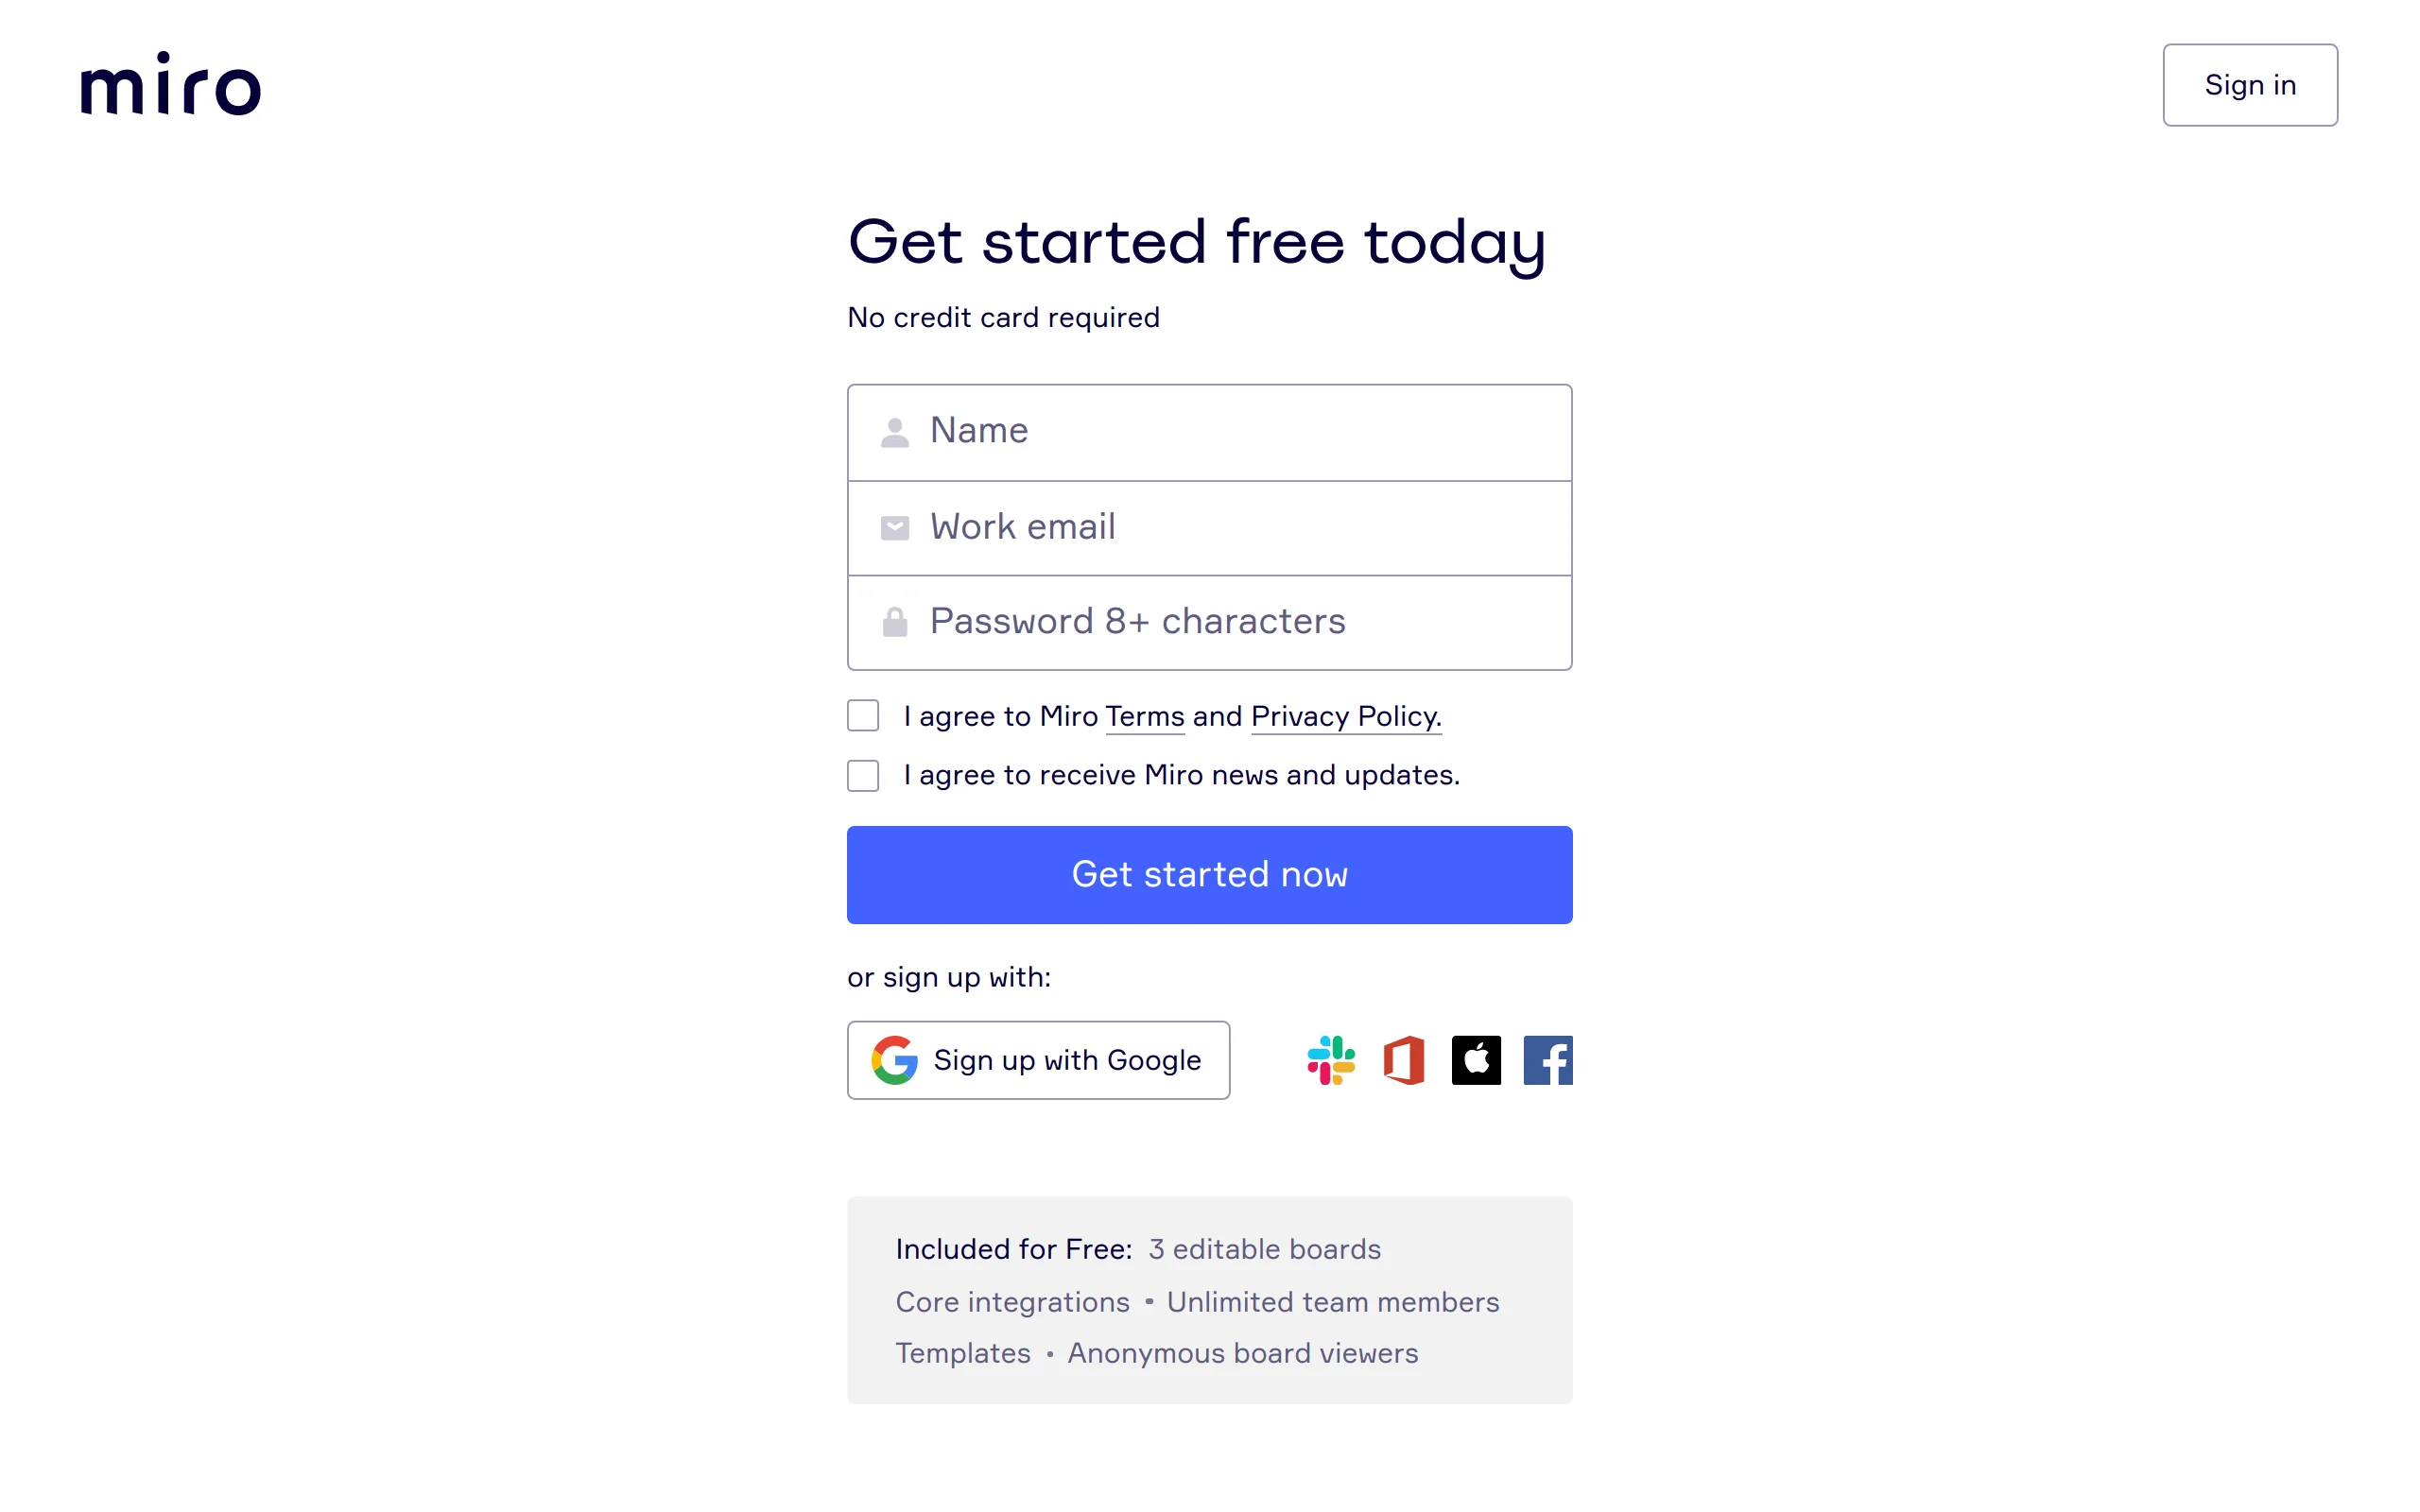Sign up with Apple icon

[1476, 1060]
